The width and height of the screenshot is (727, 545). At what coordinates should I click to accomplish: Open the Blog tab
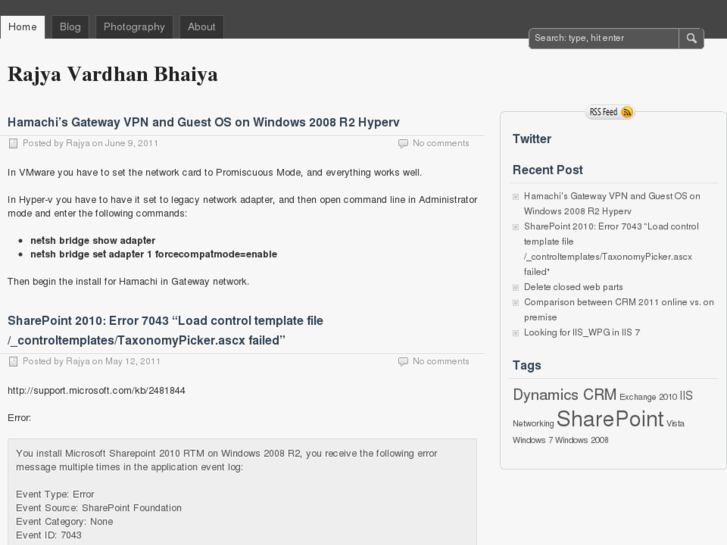pos(70,27)
